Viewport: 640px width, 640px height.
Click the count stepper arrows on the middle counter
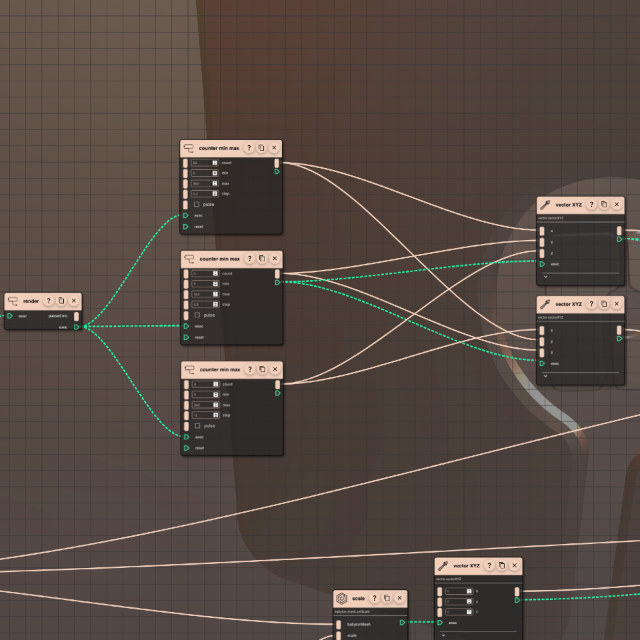tap(216, 273)
